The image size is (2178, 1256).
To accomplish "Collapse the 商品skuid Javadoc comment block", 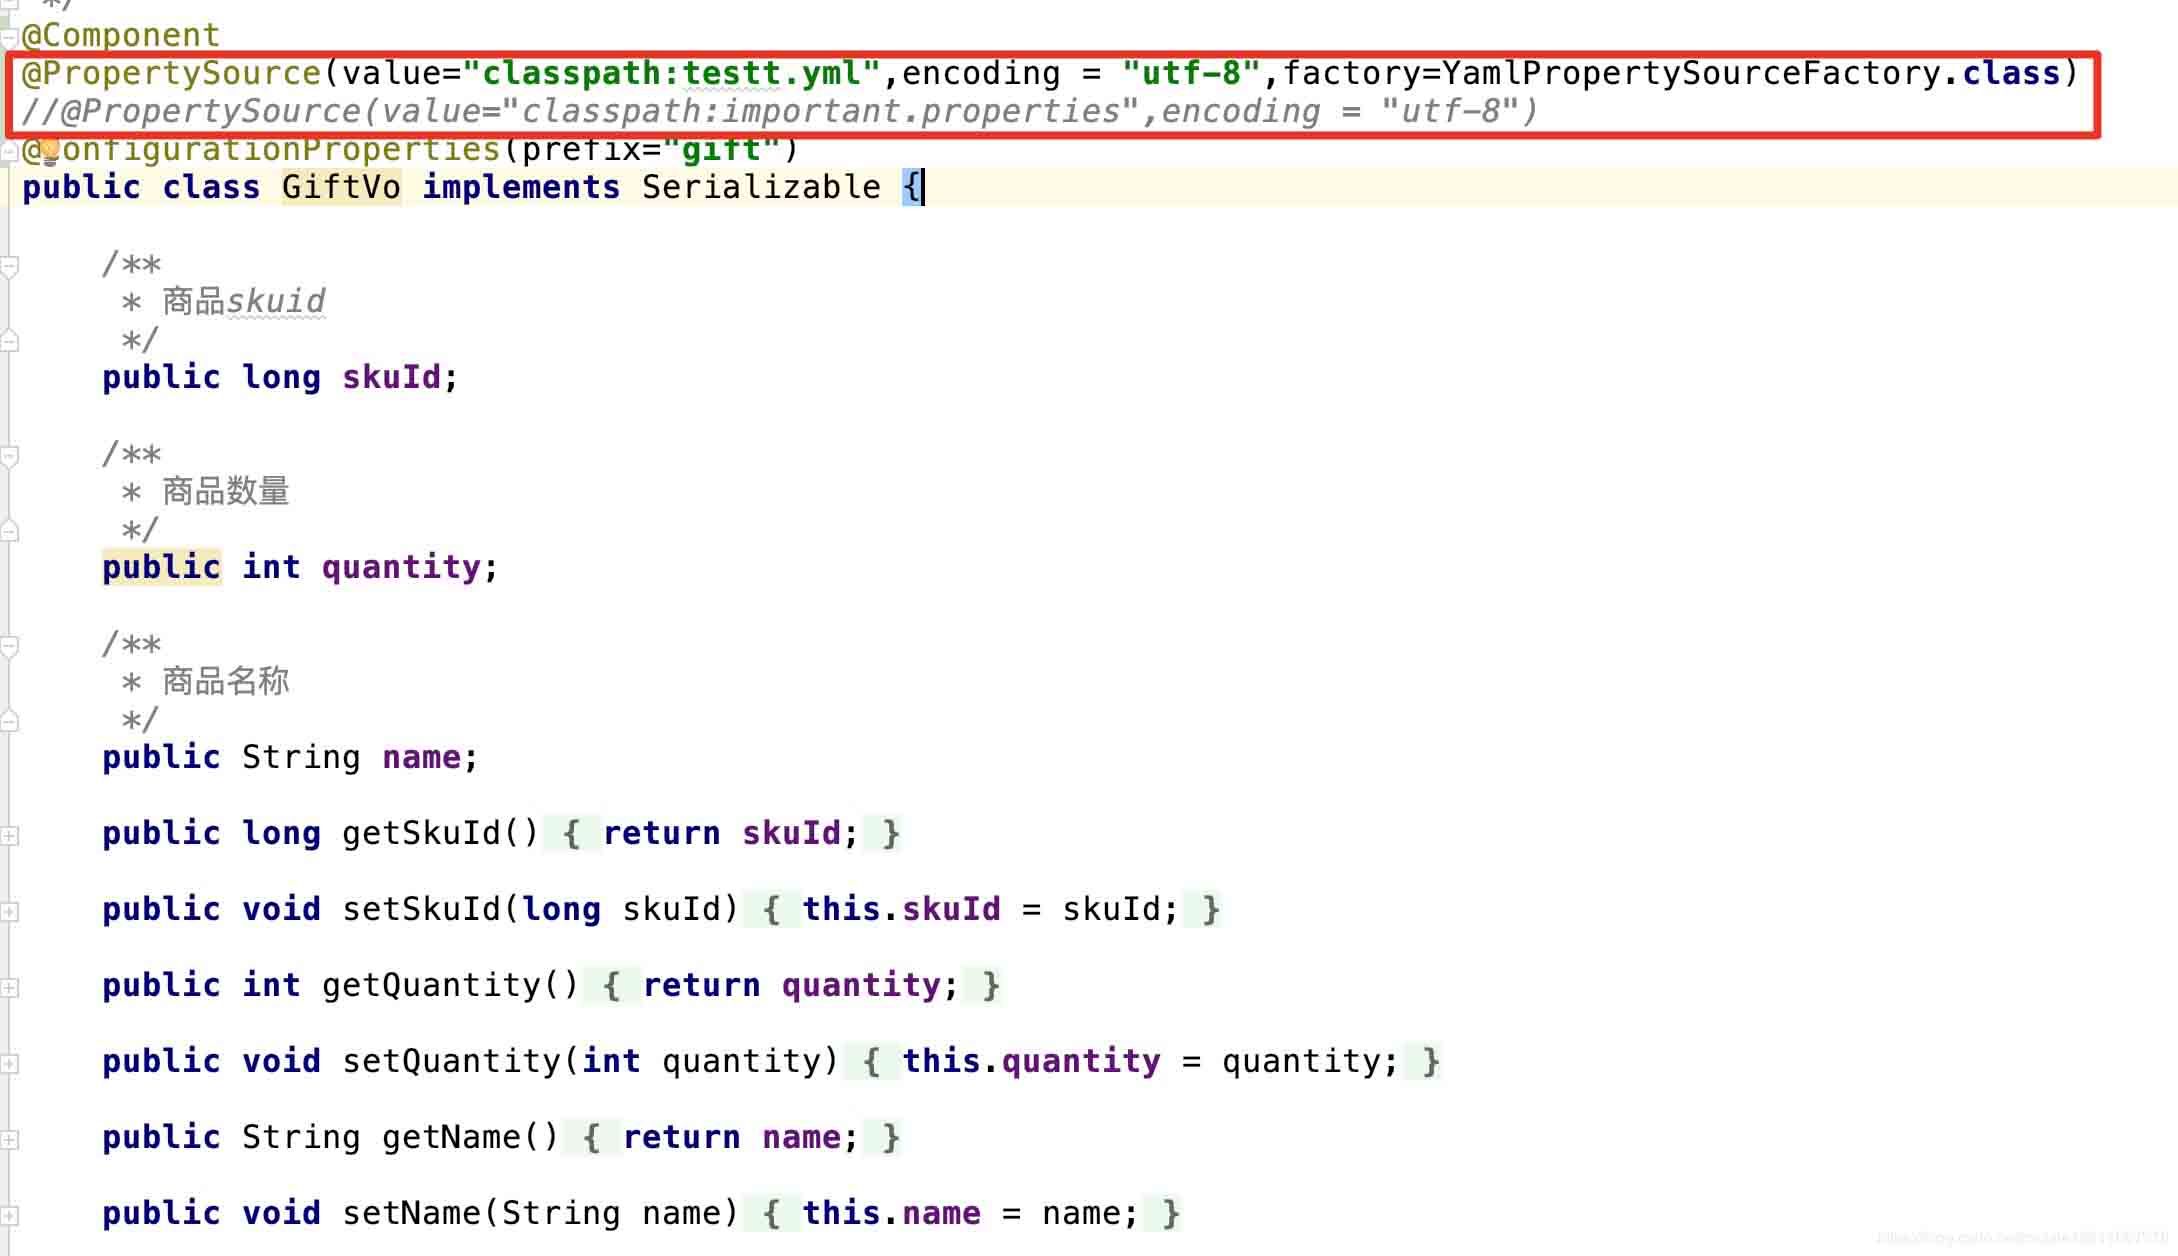I will pos(9,266).
